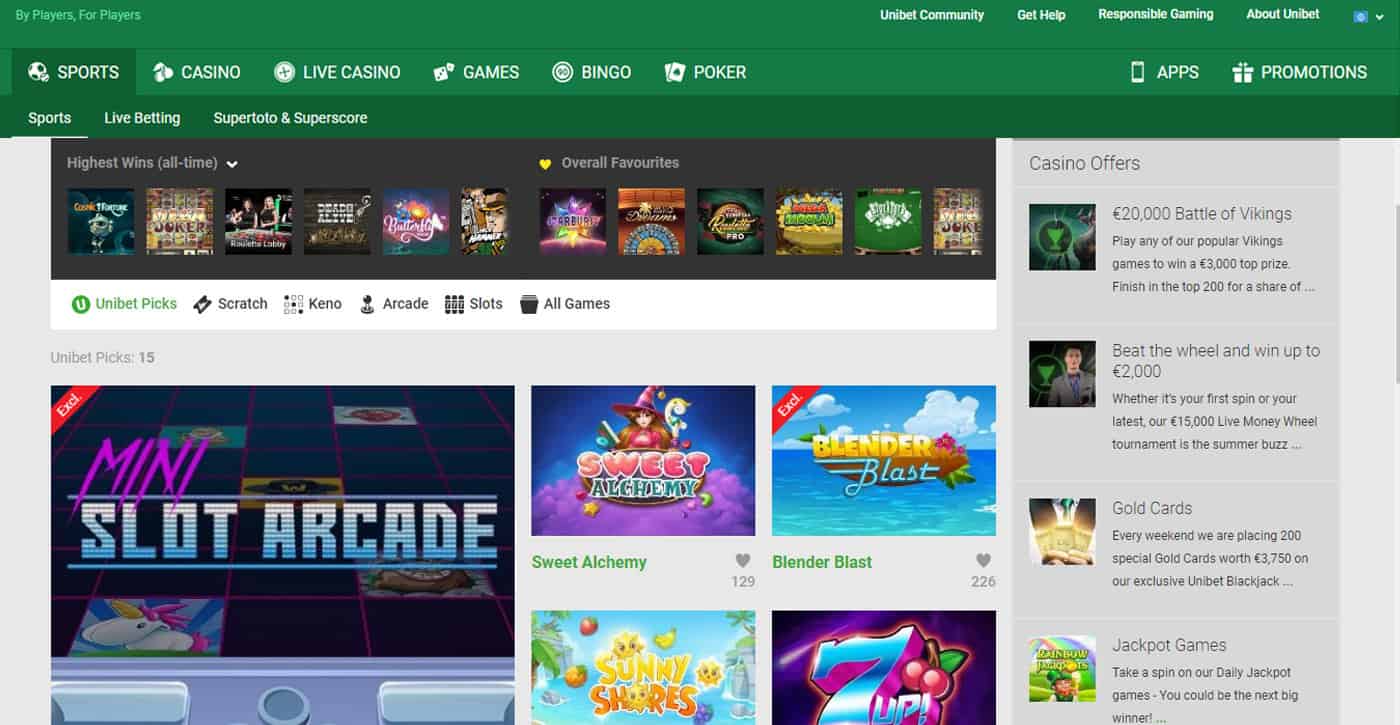Open the Games section in navigation bar
Screen dimensions: 1400x725
click(x=476, y=72)
